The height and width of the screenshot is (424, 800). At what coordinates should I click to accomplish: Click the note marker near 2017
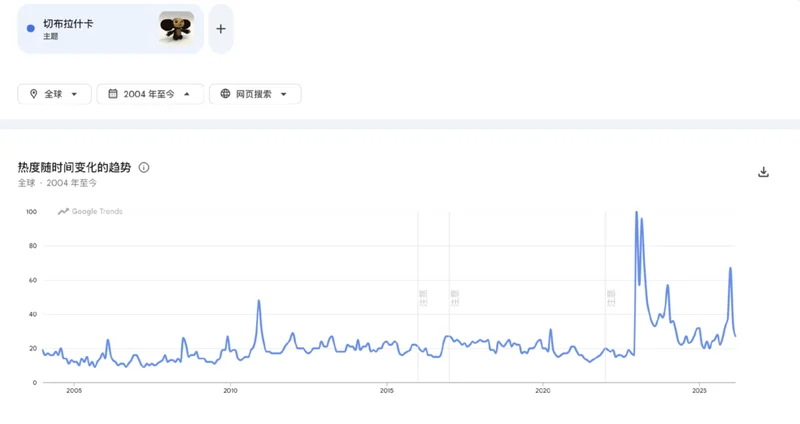[454, 297]
